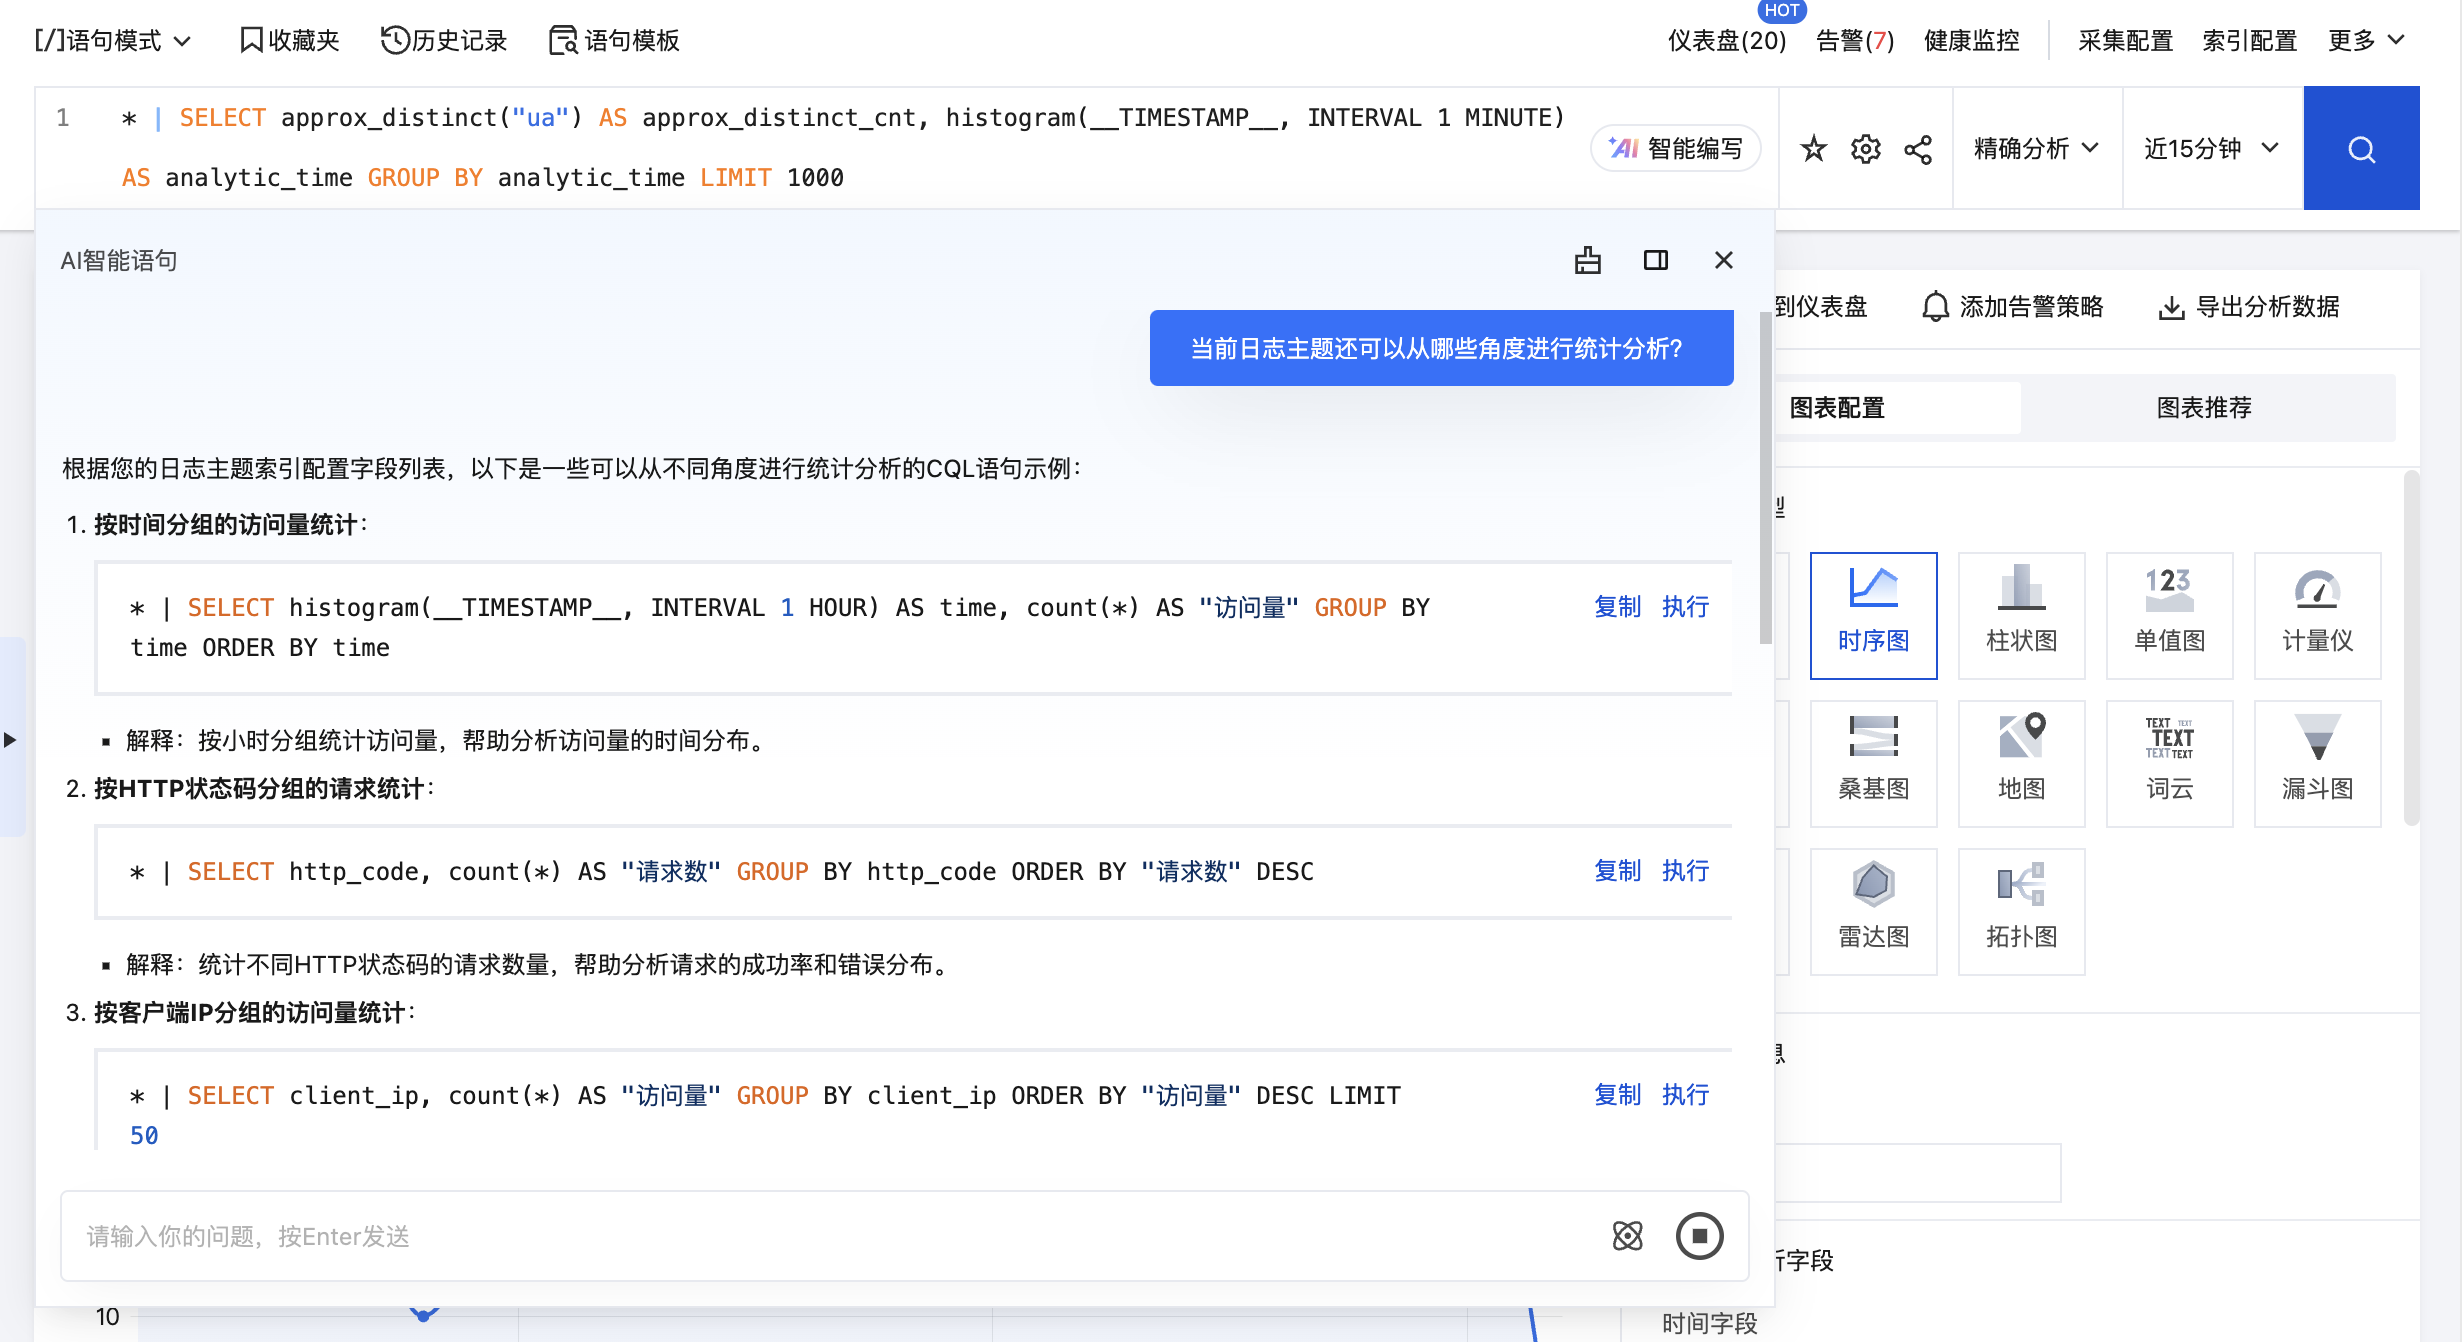
Task: Click the share query icon
Action: (x=1918, y=149)
